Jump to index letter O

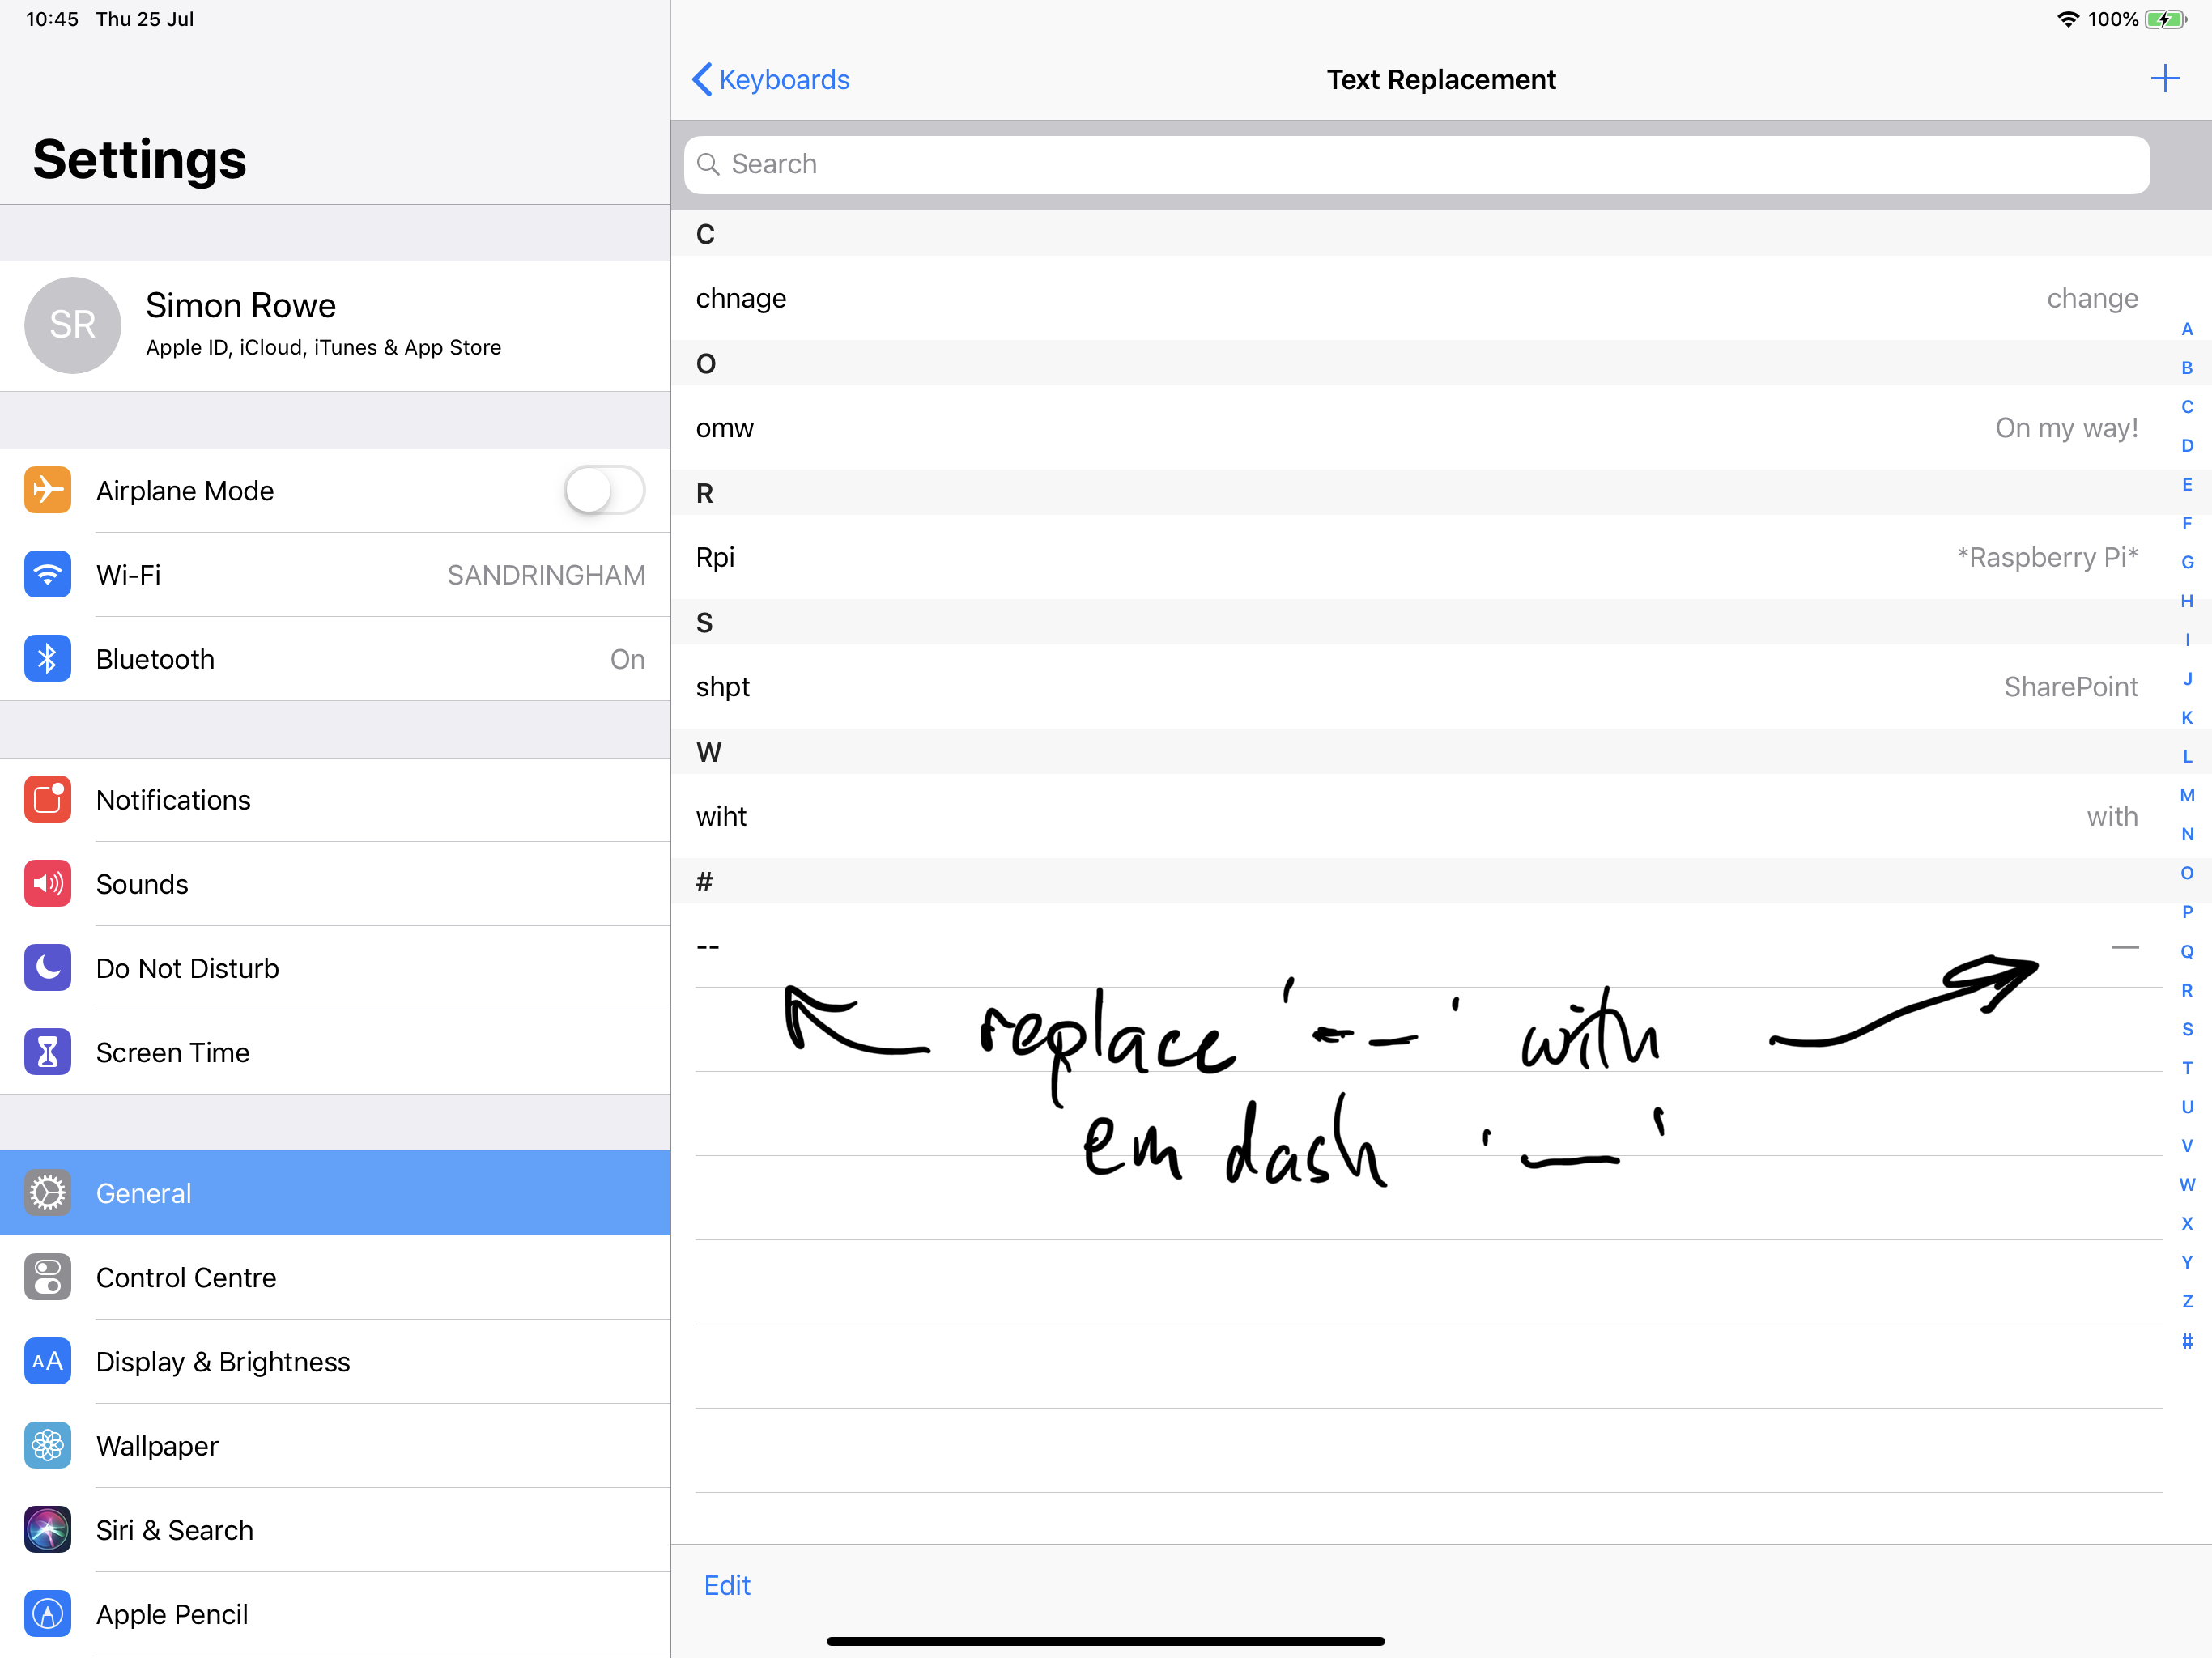(x=2187, y=873)
